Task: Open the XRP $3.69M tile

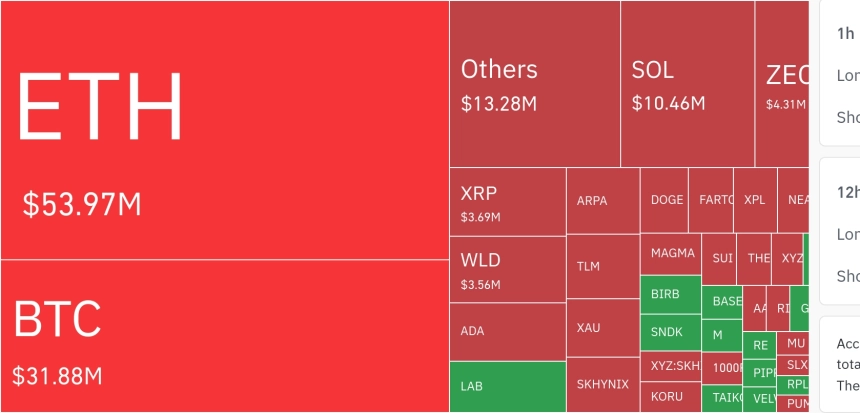Action: point(508,202)
